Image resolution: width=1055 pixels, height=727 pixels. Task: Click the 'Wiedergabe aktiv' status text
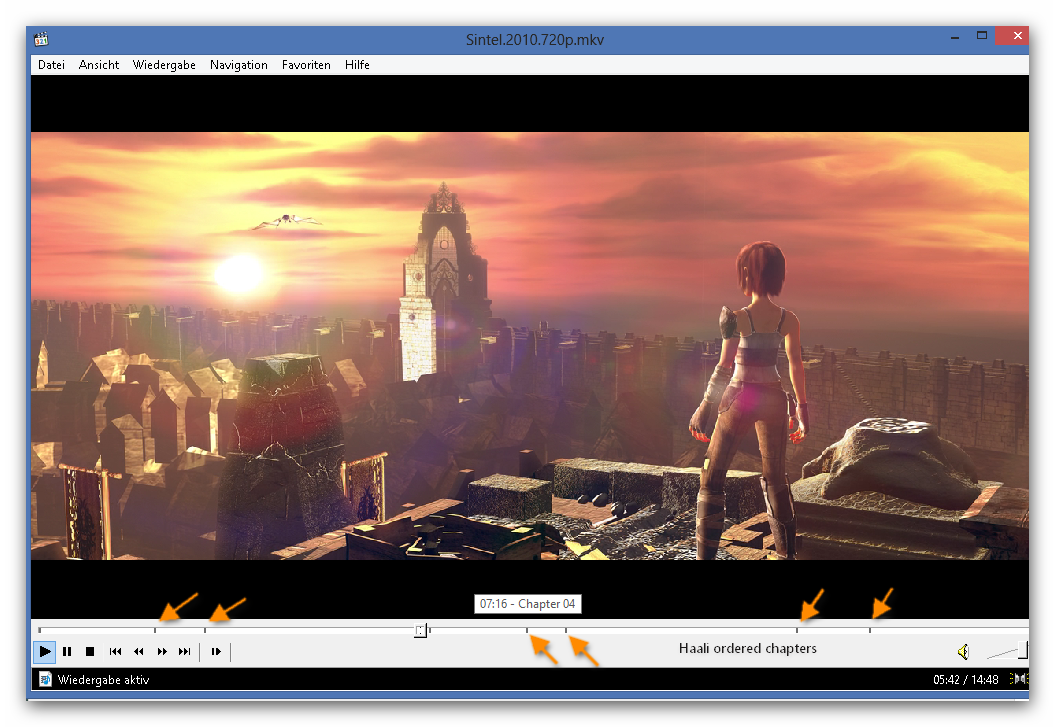104,680
